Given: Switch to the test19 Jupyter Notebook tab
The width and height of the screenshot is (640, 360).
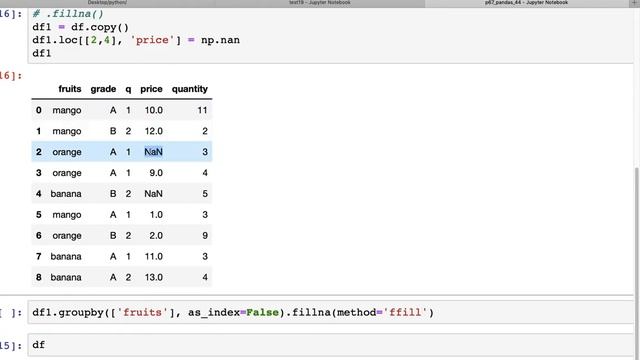Looking at the screenshot, I should (x=320, y=3).
